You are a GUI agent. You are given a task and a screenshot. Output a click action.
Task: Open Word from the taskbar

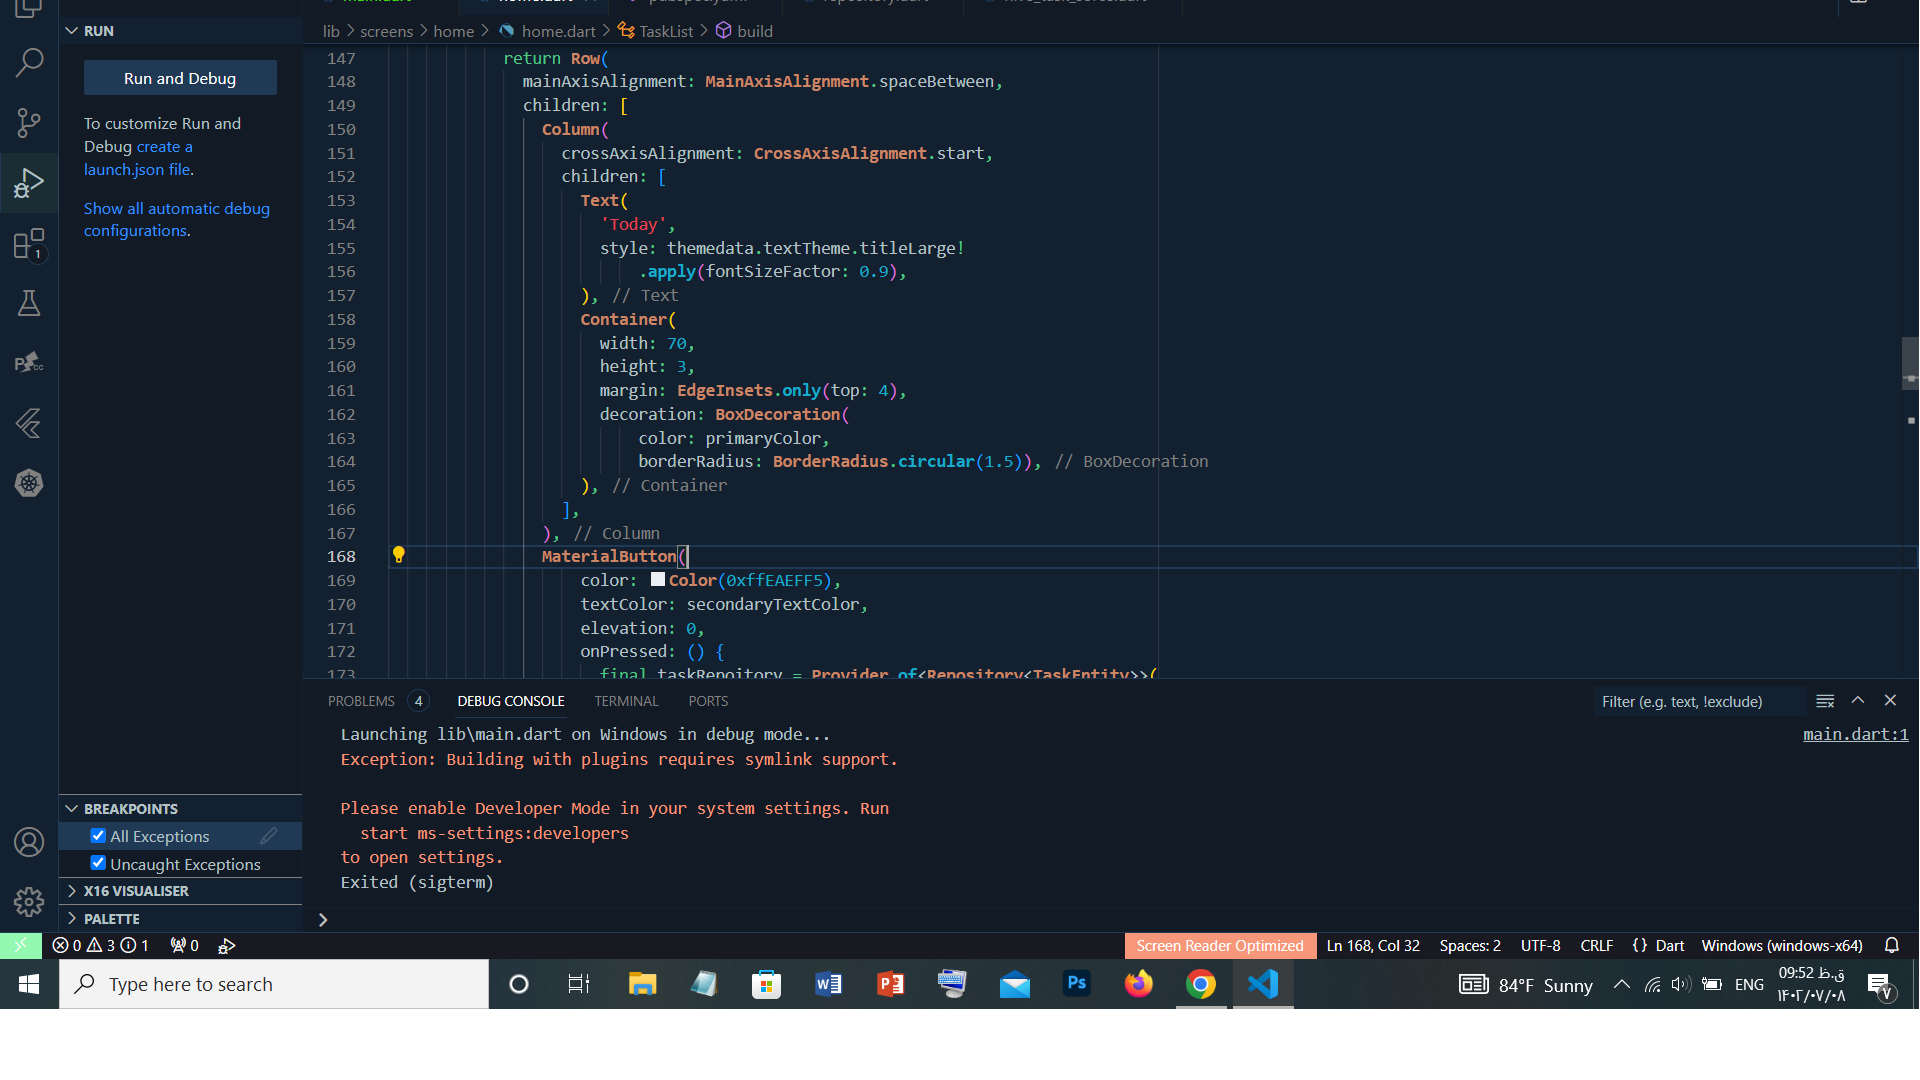[829, 984]
